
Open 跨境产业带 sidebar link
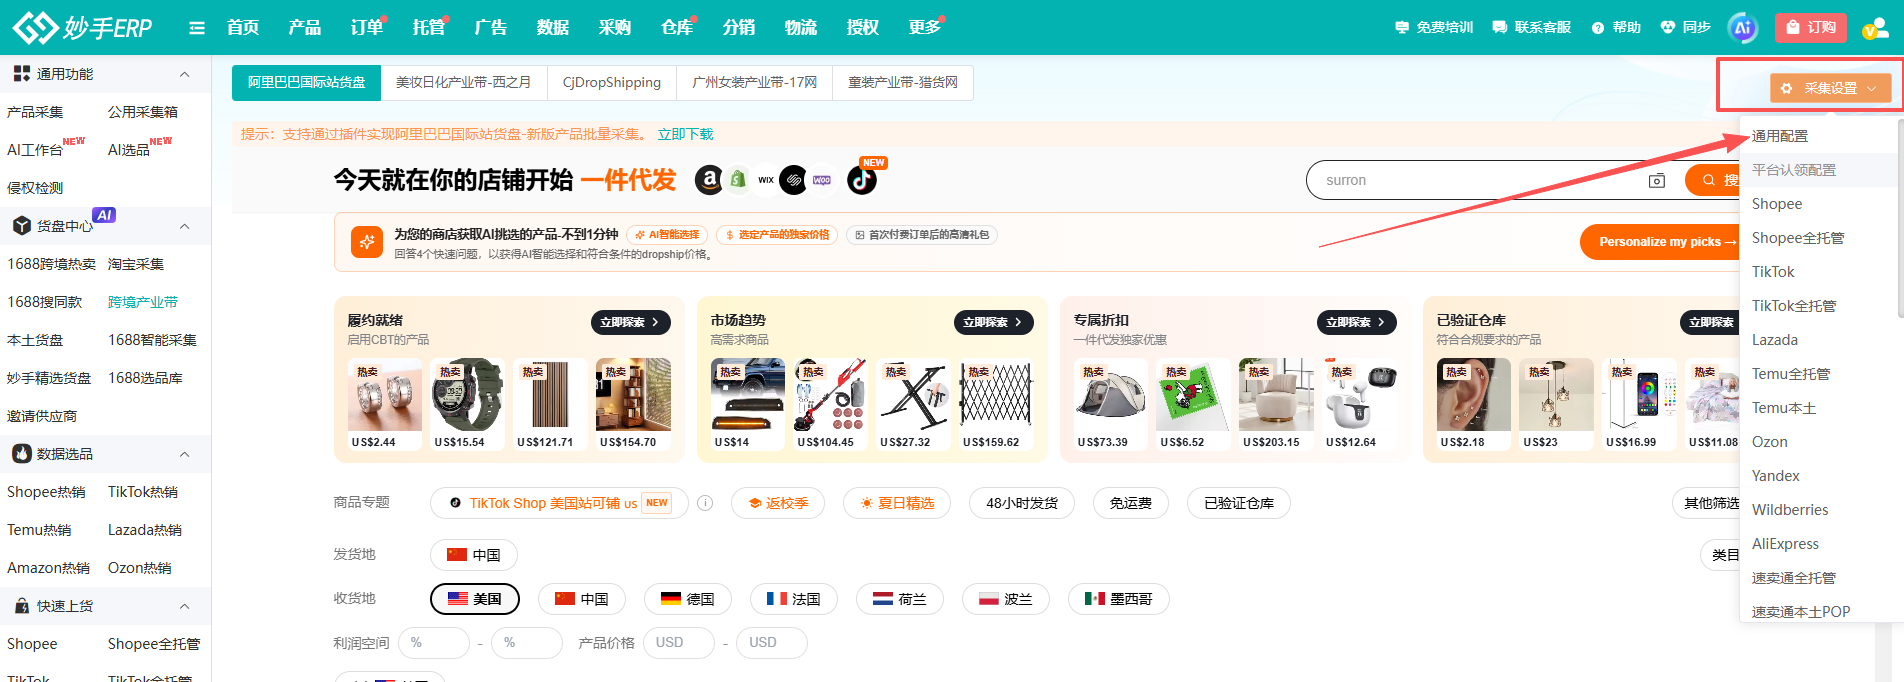click(143, 302)
